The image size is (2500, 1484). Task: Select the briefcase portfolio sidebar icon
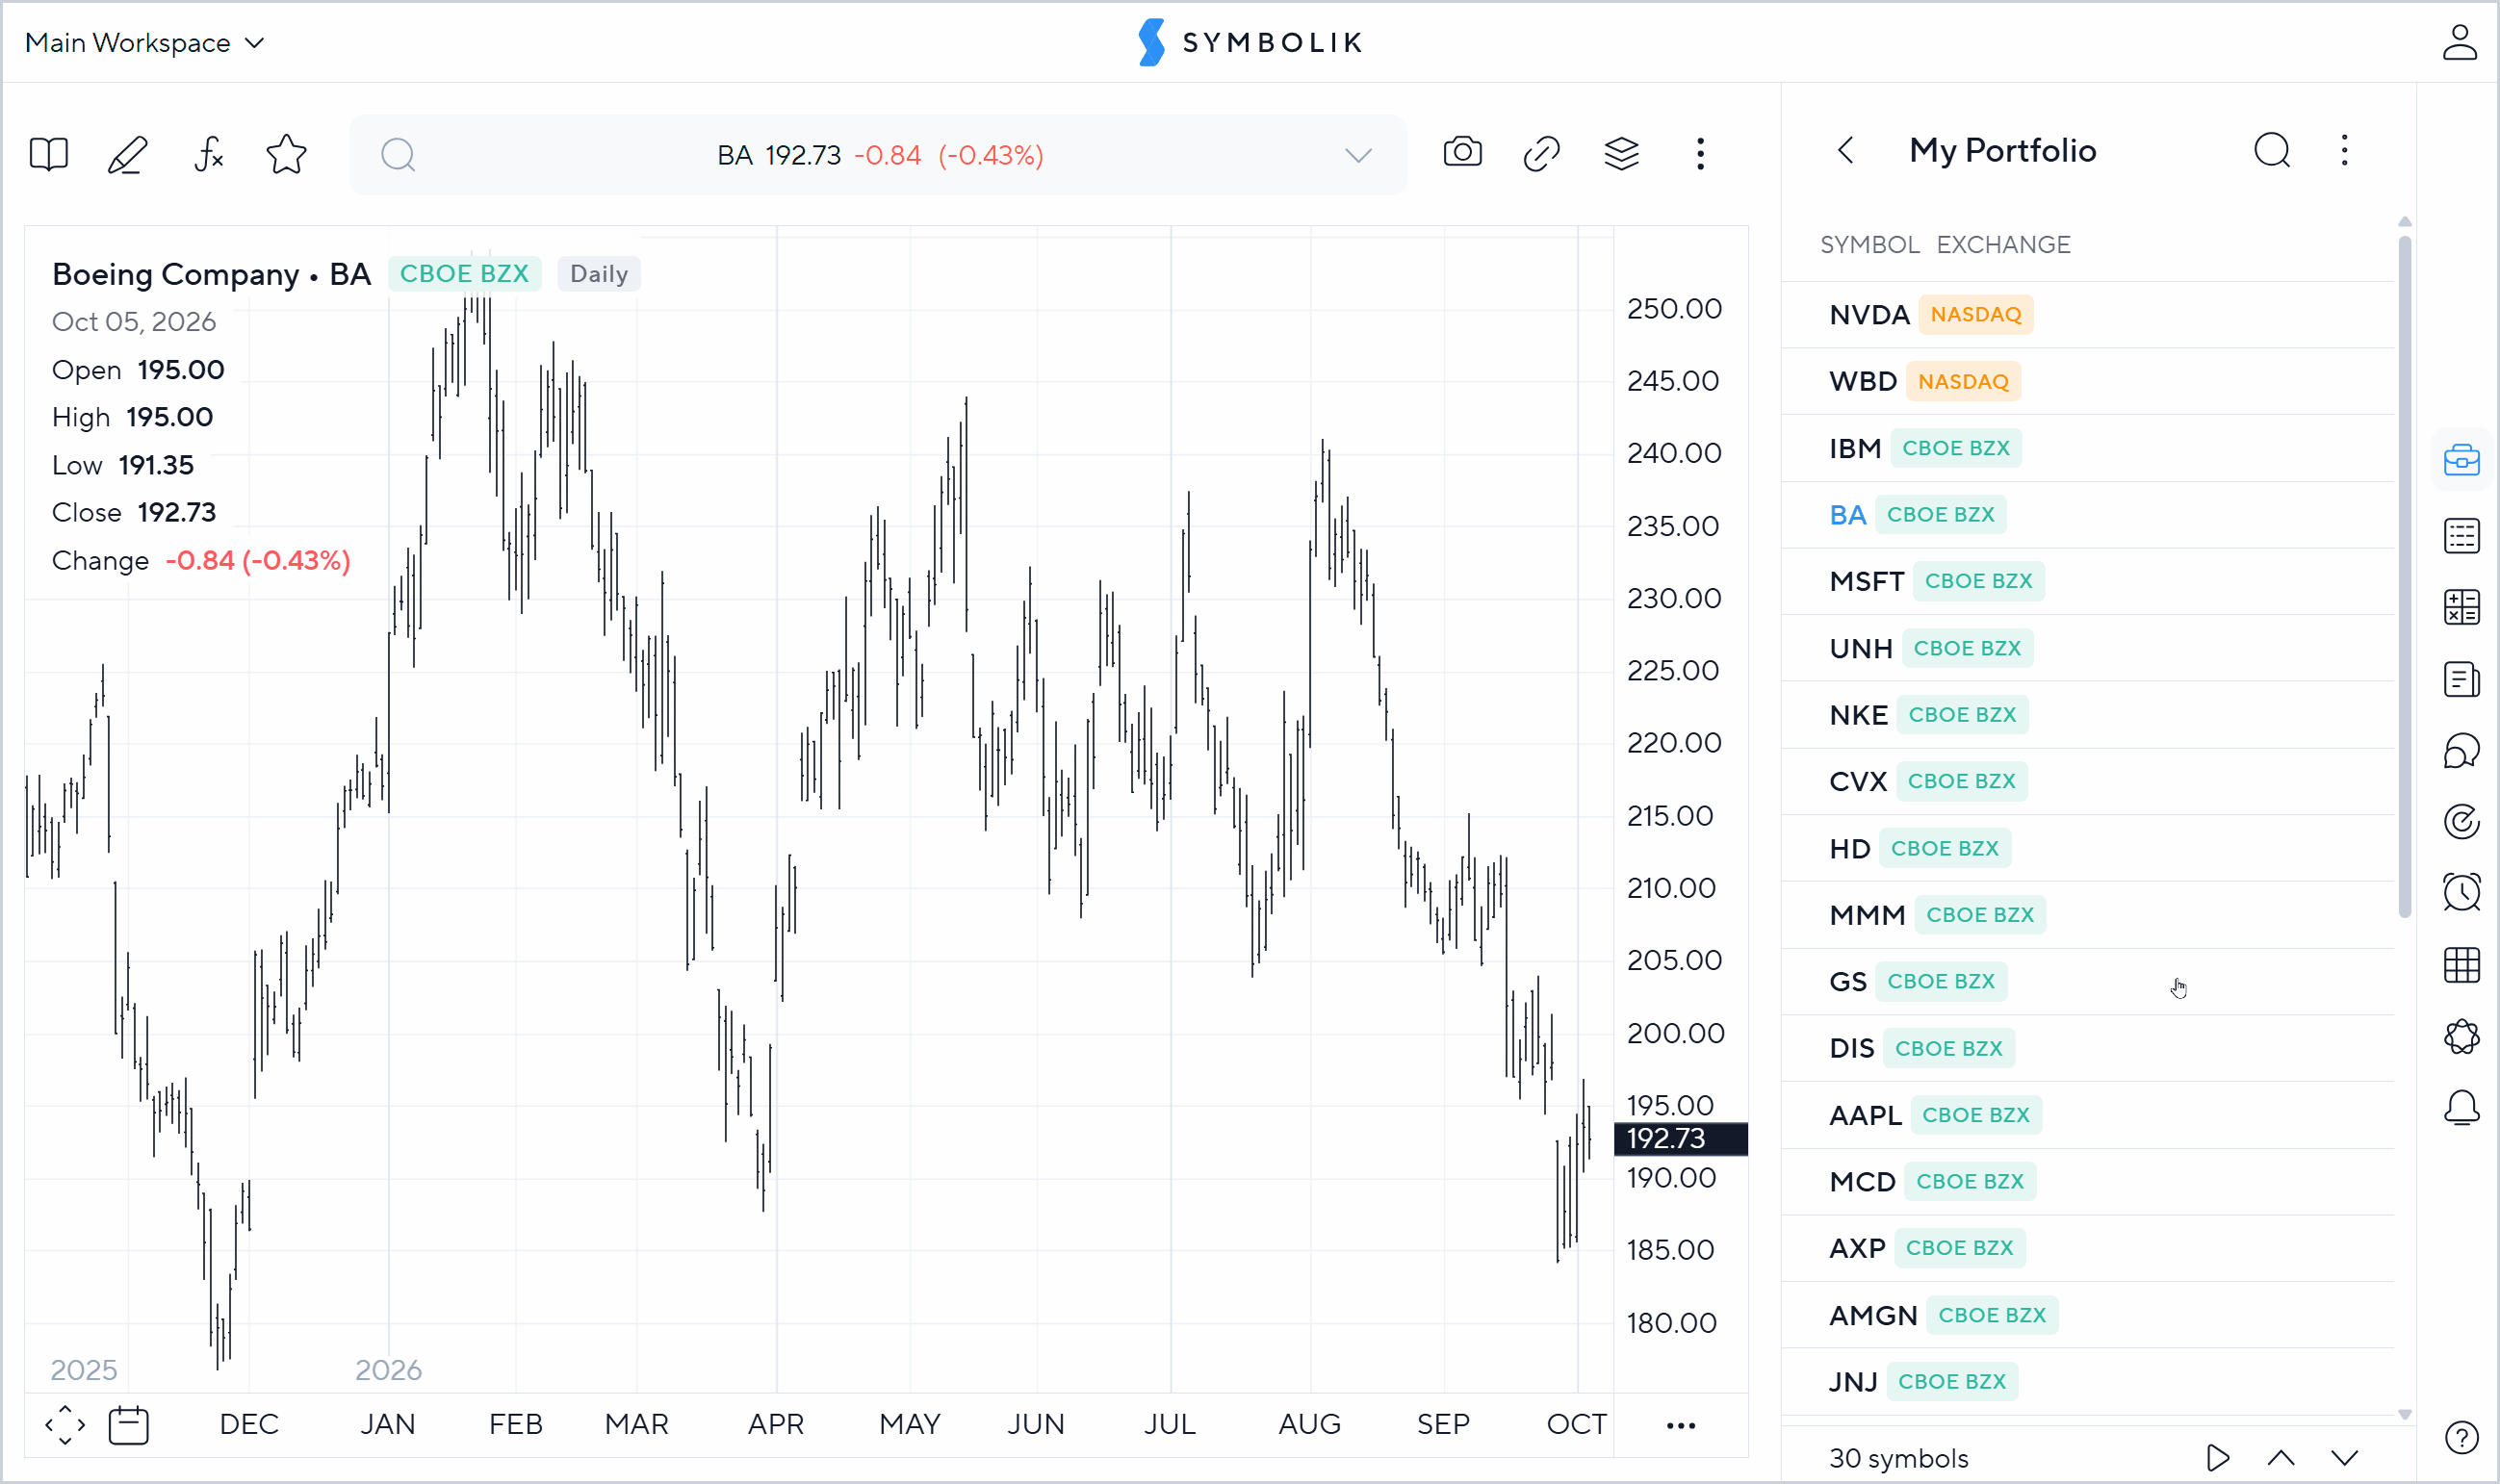click(2461, 461)
